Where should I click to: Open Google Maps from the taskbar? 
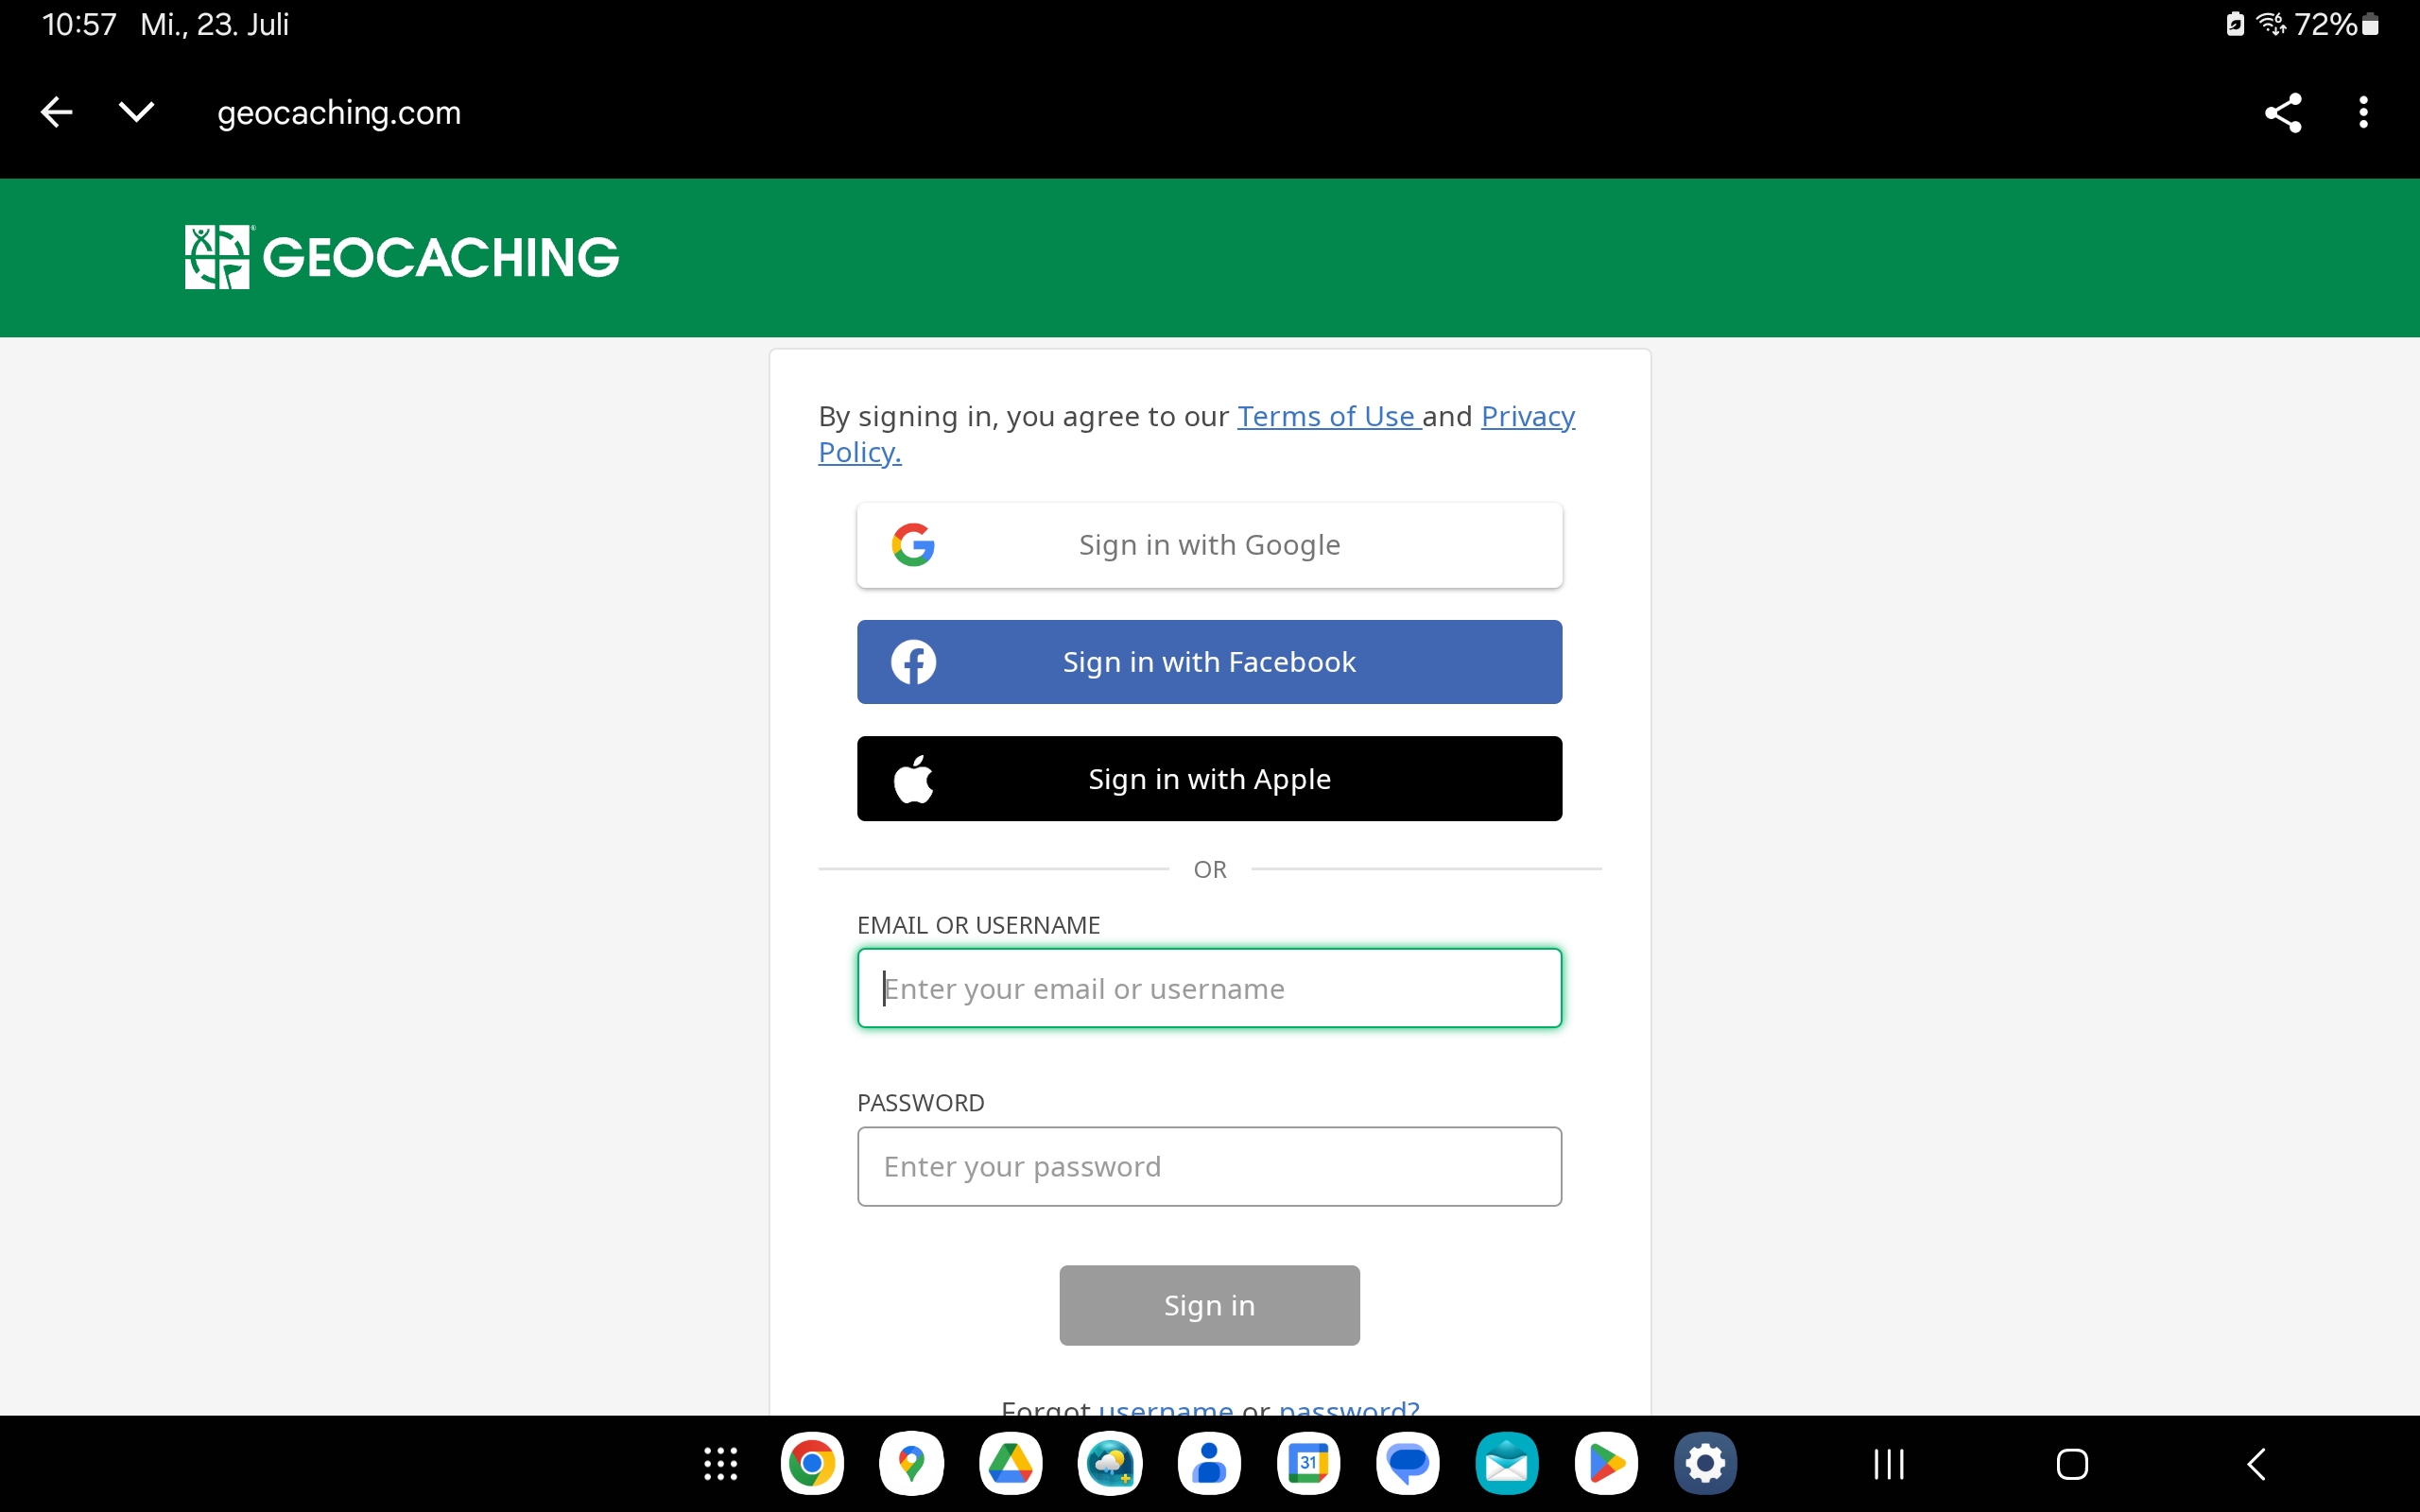911,1464
